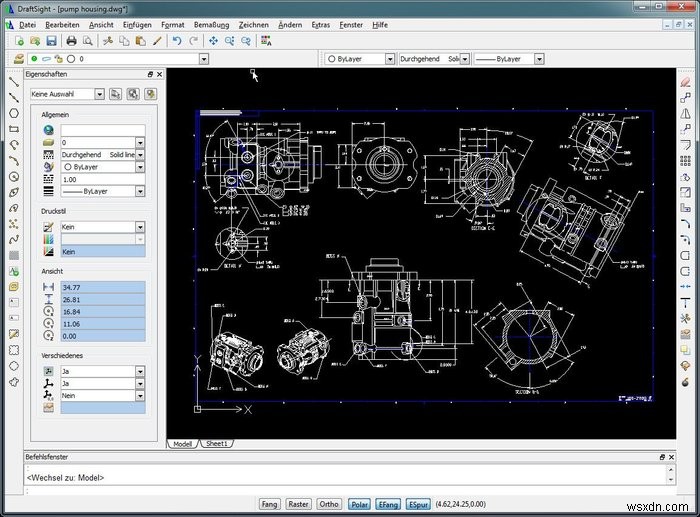Click the Undo arrow icon

(x=177, y=41)
